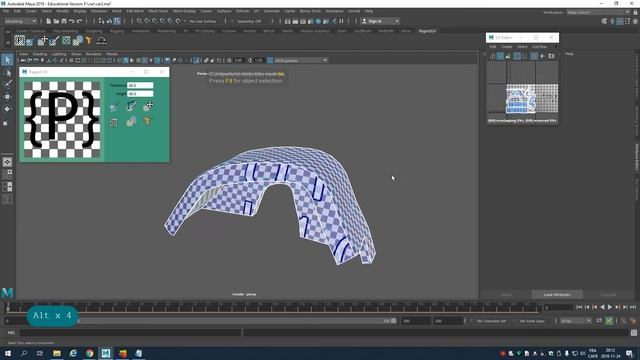
Task: Open the sRGB gamma view transform dropdown
Action: point(301,60)
